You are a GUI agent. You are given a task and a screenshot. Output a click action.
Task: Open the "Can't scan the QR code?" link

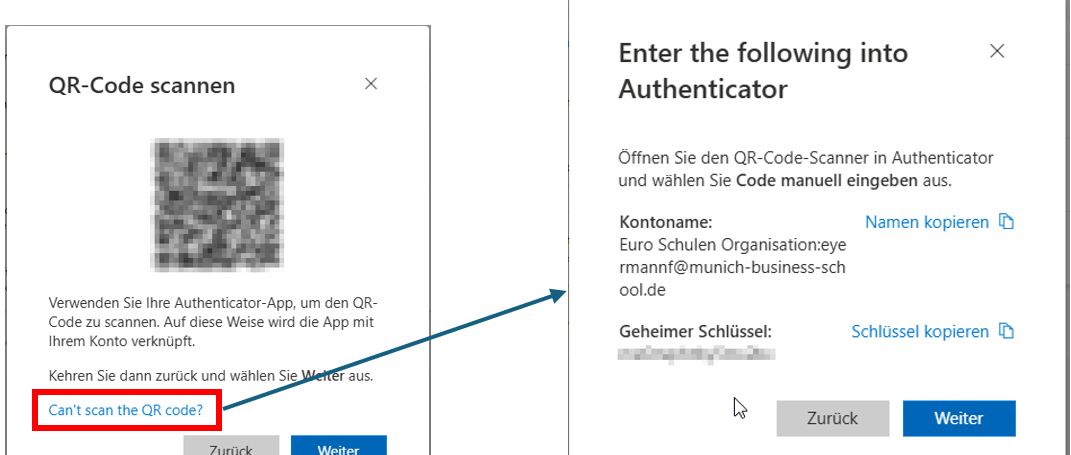[126, 410]
